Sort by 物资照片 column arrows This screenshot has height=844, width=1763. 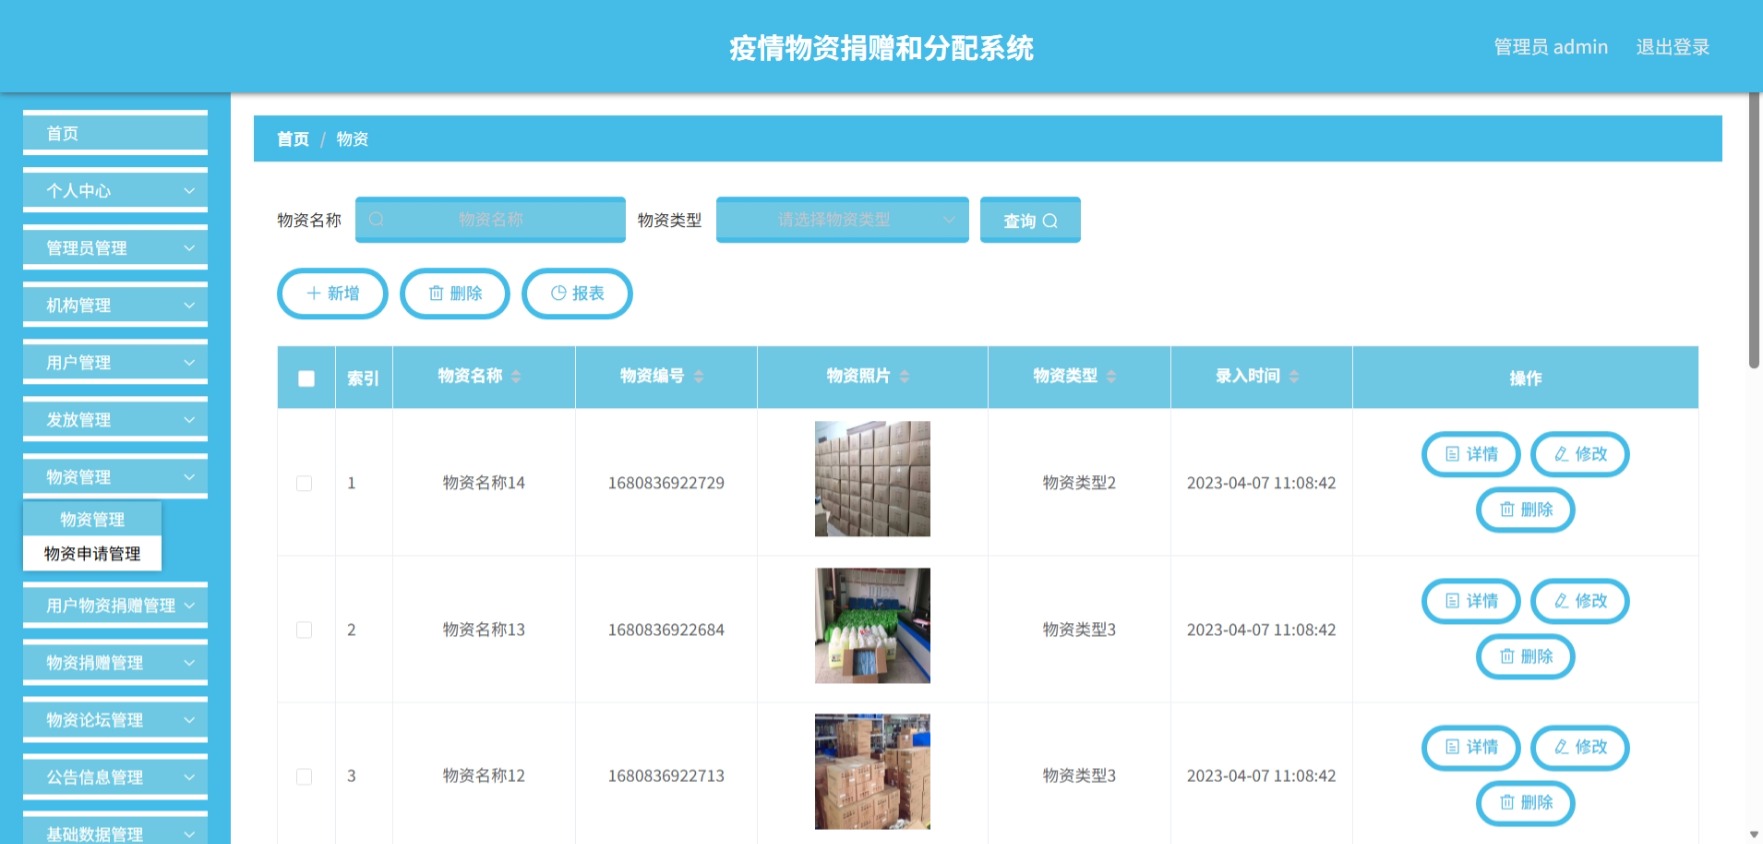point(905,376)
